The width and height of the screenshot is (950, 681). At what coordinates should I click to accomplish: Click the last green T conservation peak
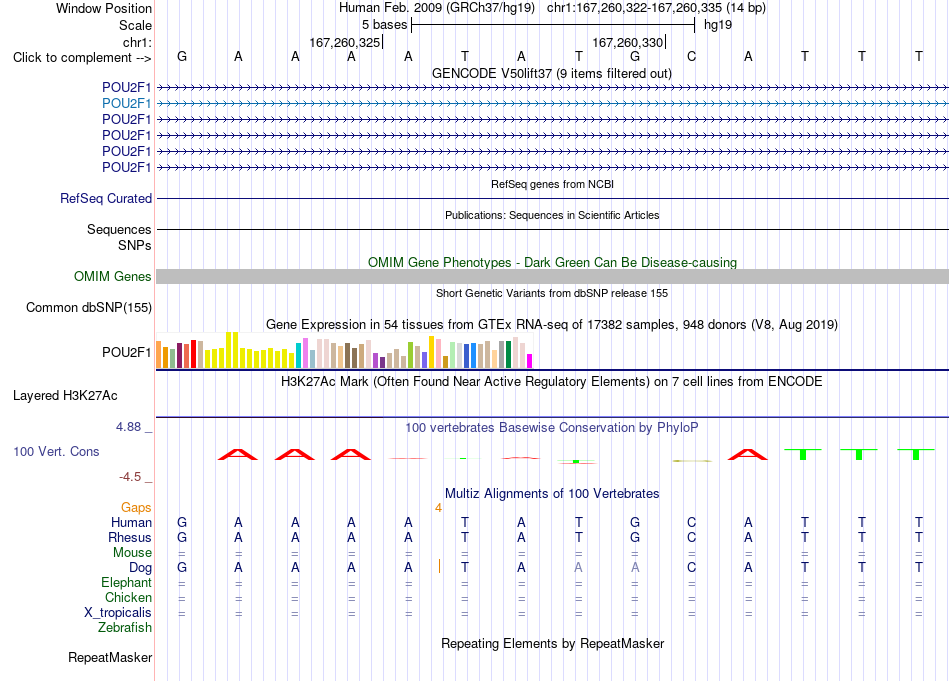(x=915, y=454)
